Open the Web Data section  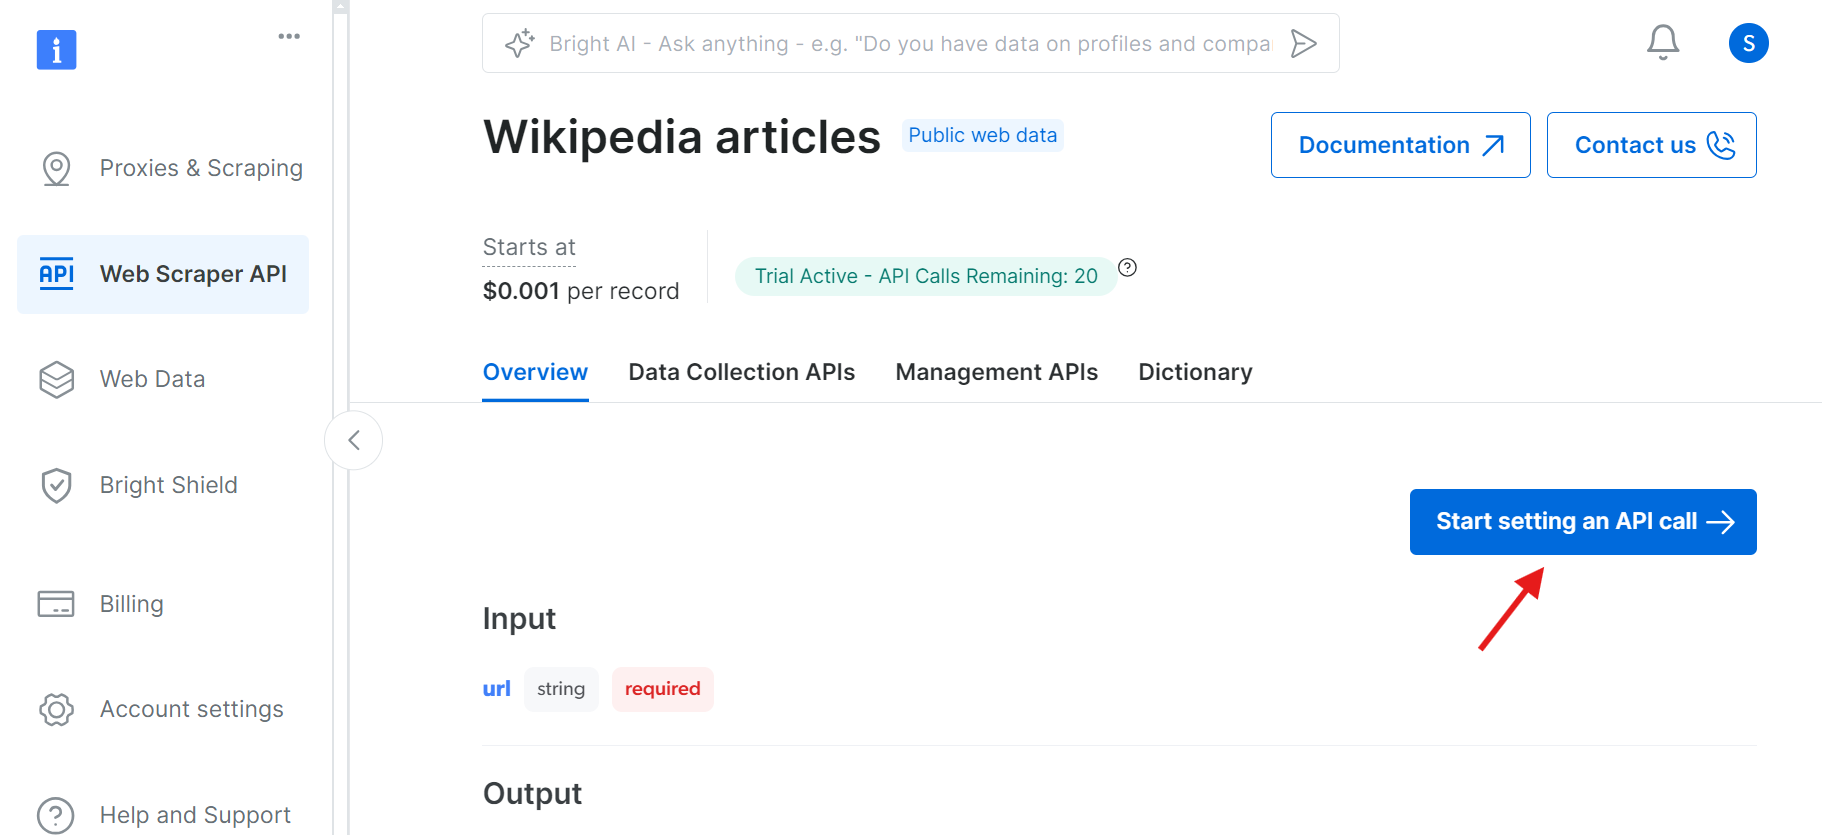pos(152,379)
